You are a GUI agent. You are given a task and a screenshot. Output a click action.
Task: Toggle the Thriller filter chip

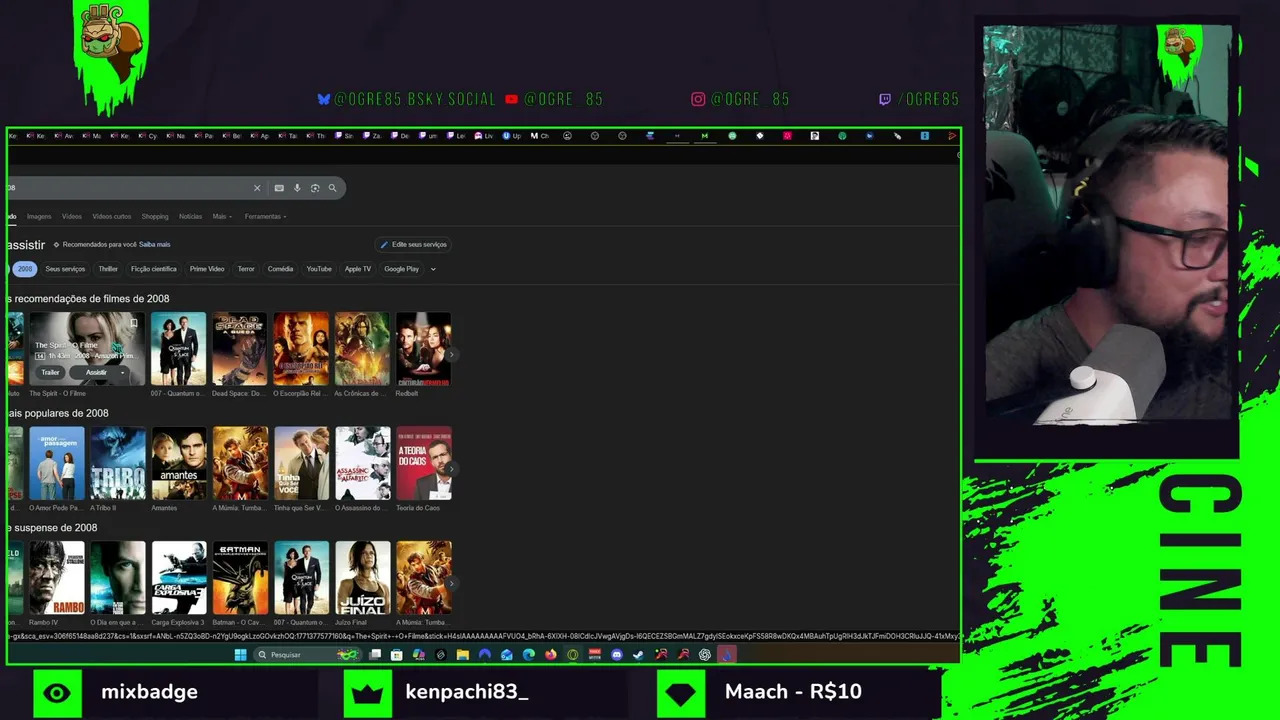tap(108, 269)
